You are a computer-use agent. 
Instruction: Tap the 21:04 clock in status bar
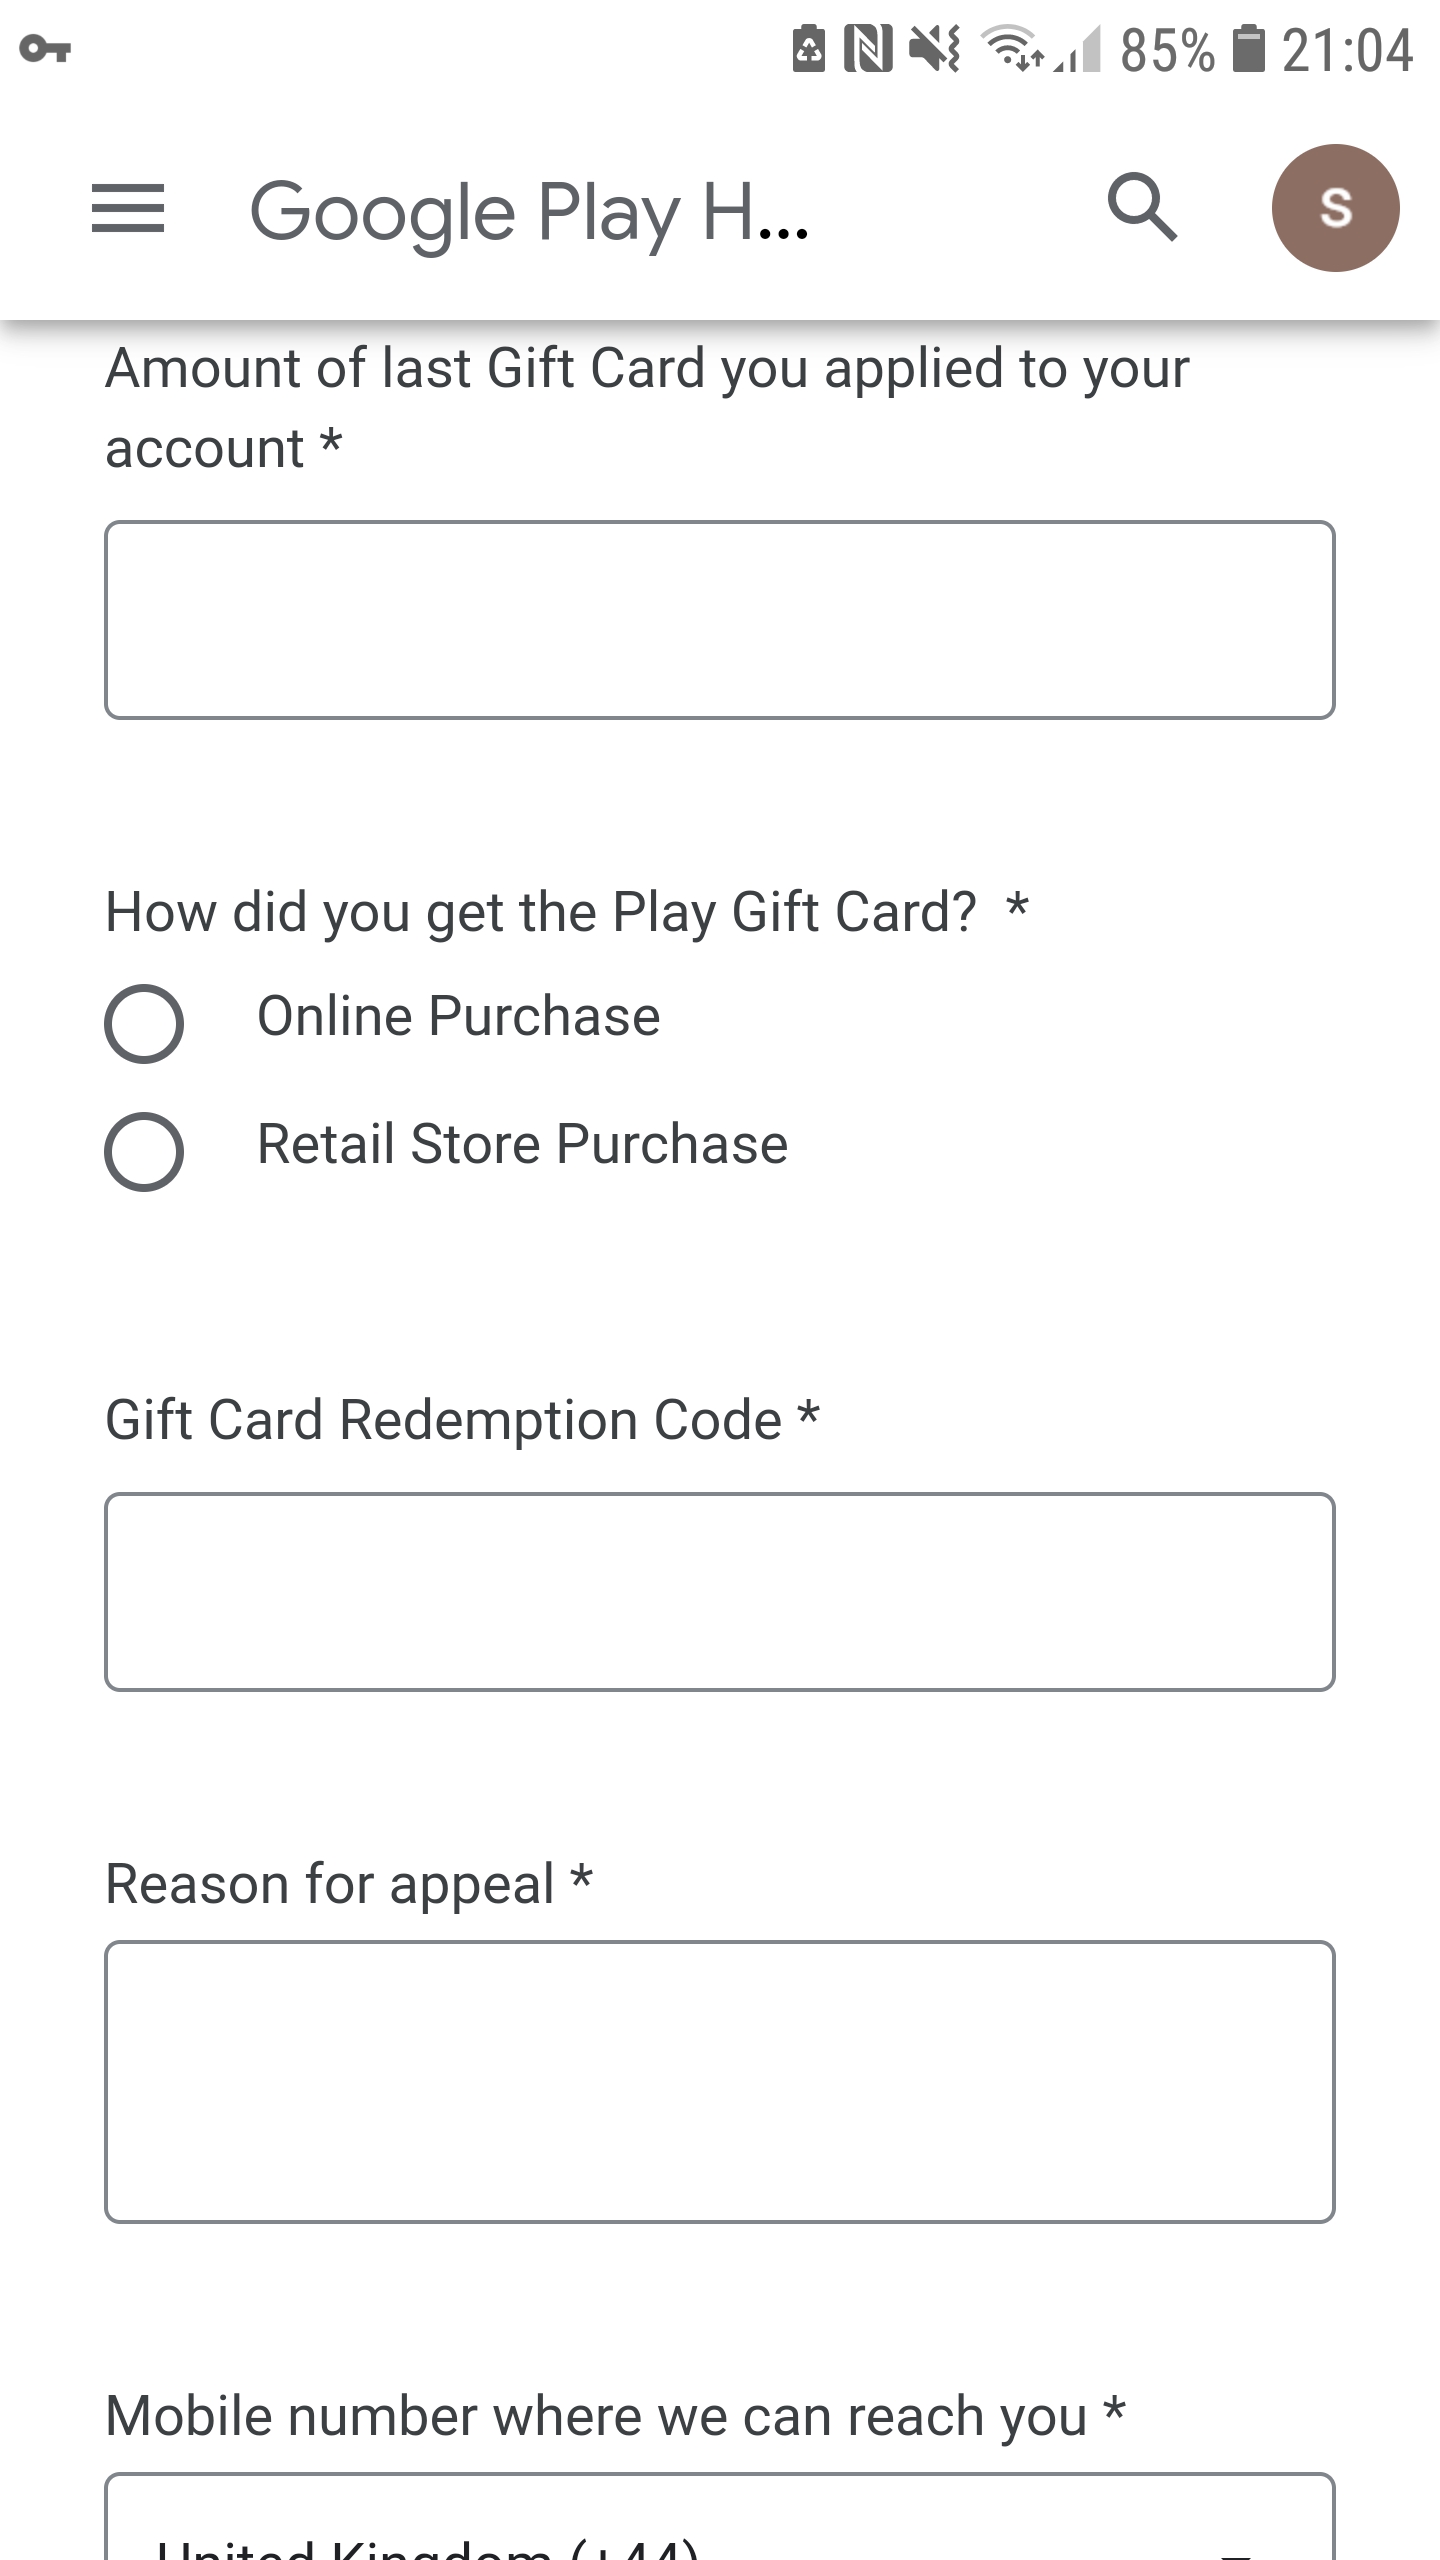(1347, 50)
